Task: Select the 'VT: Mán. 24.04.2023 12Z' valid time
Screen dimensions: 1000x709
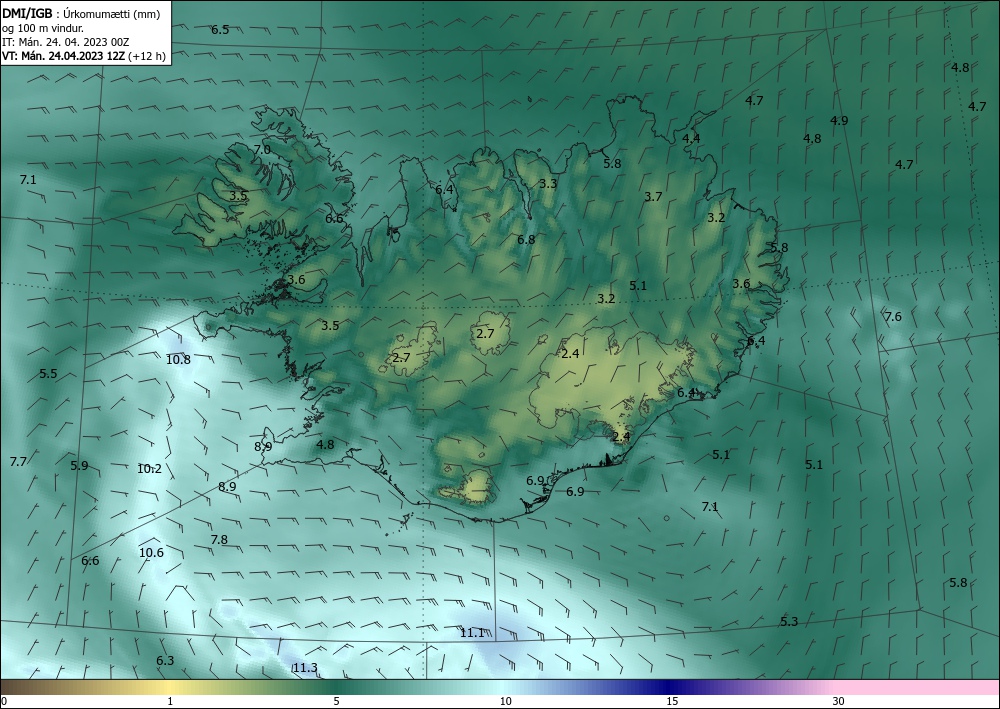Action: tap(64, 56)
